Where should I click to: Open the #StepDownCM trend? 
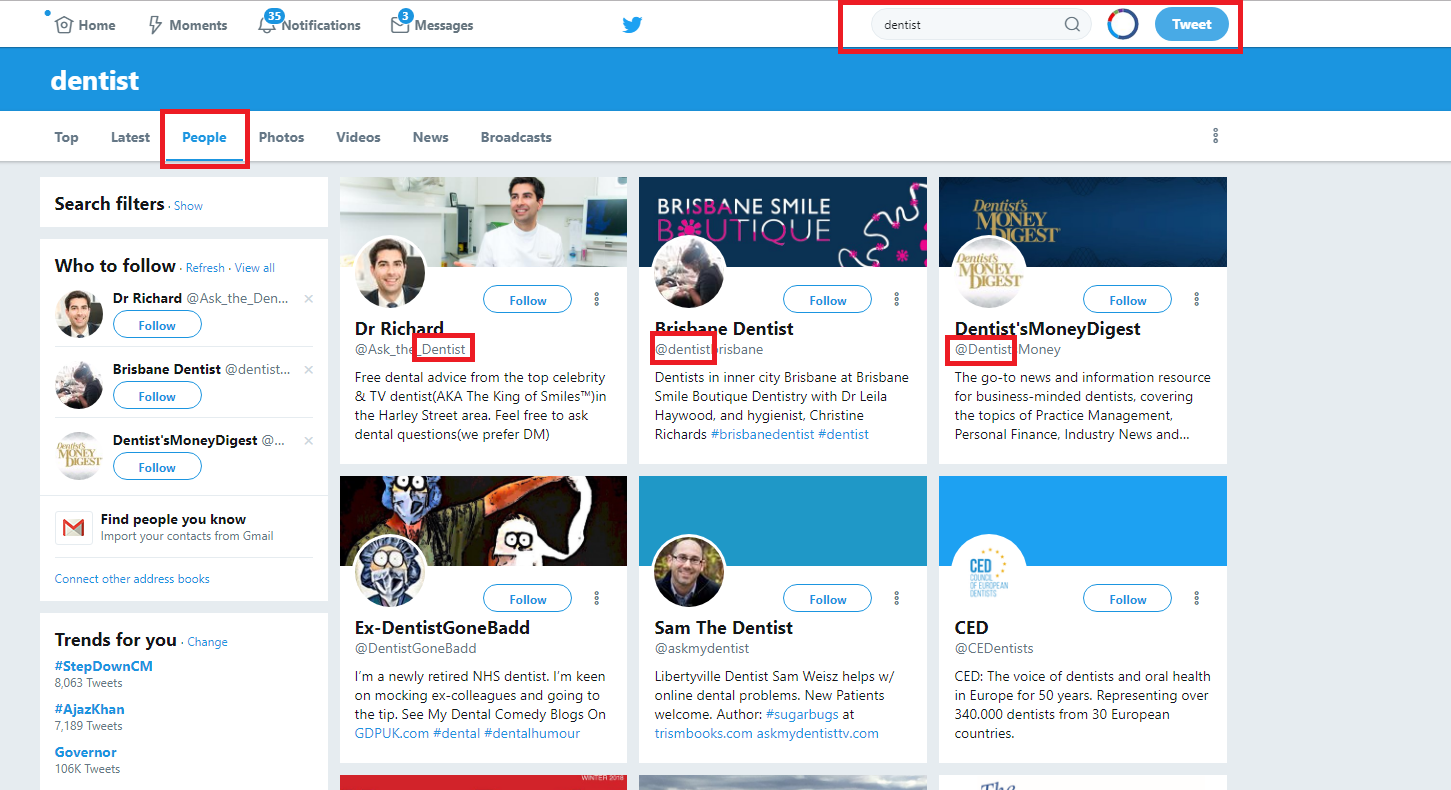click(104, 666)
